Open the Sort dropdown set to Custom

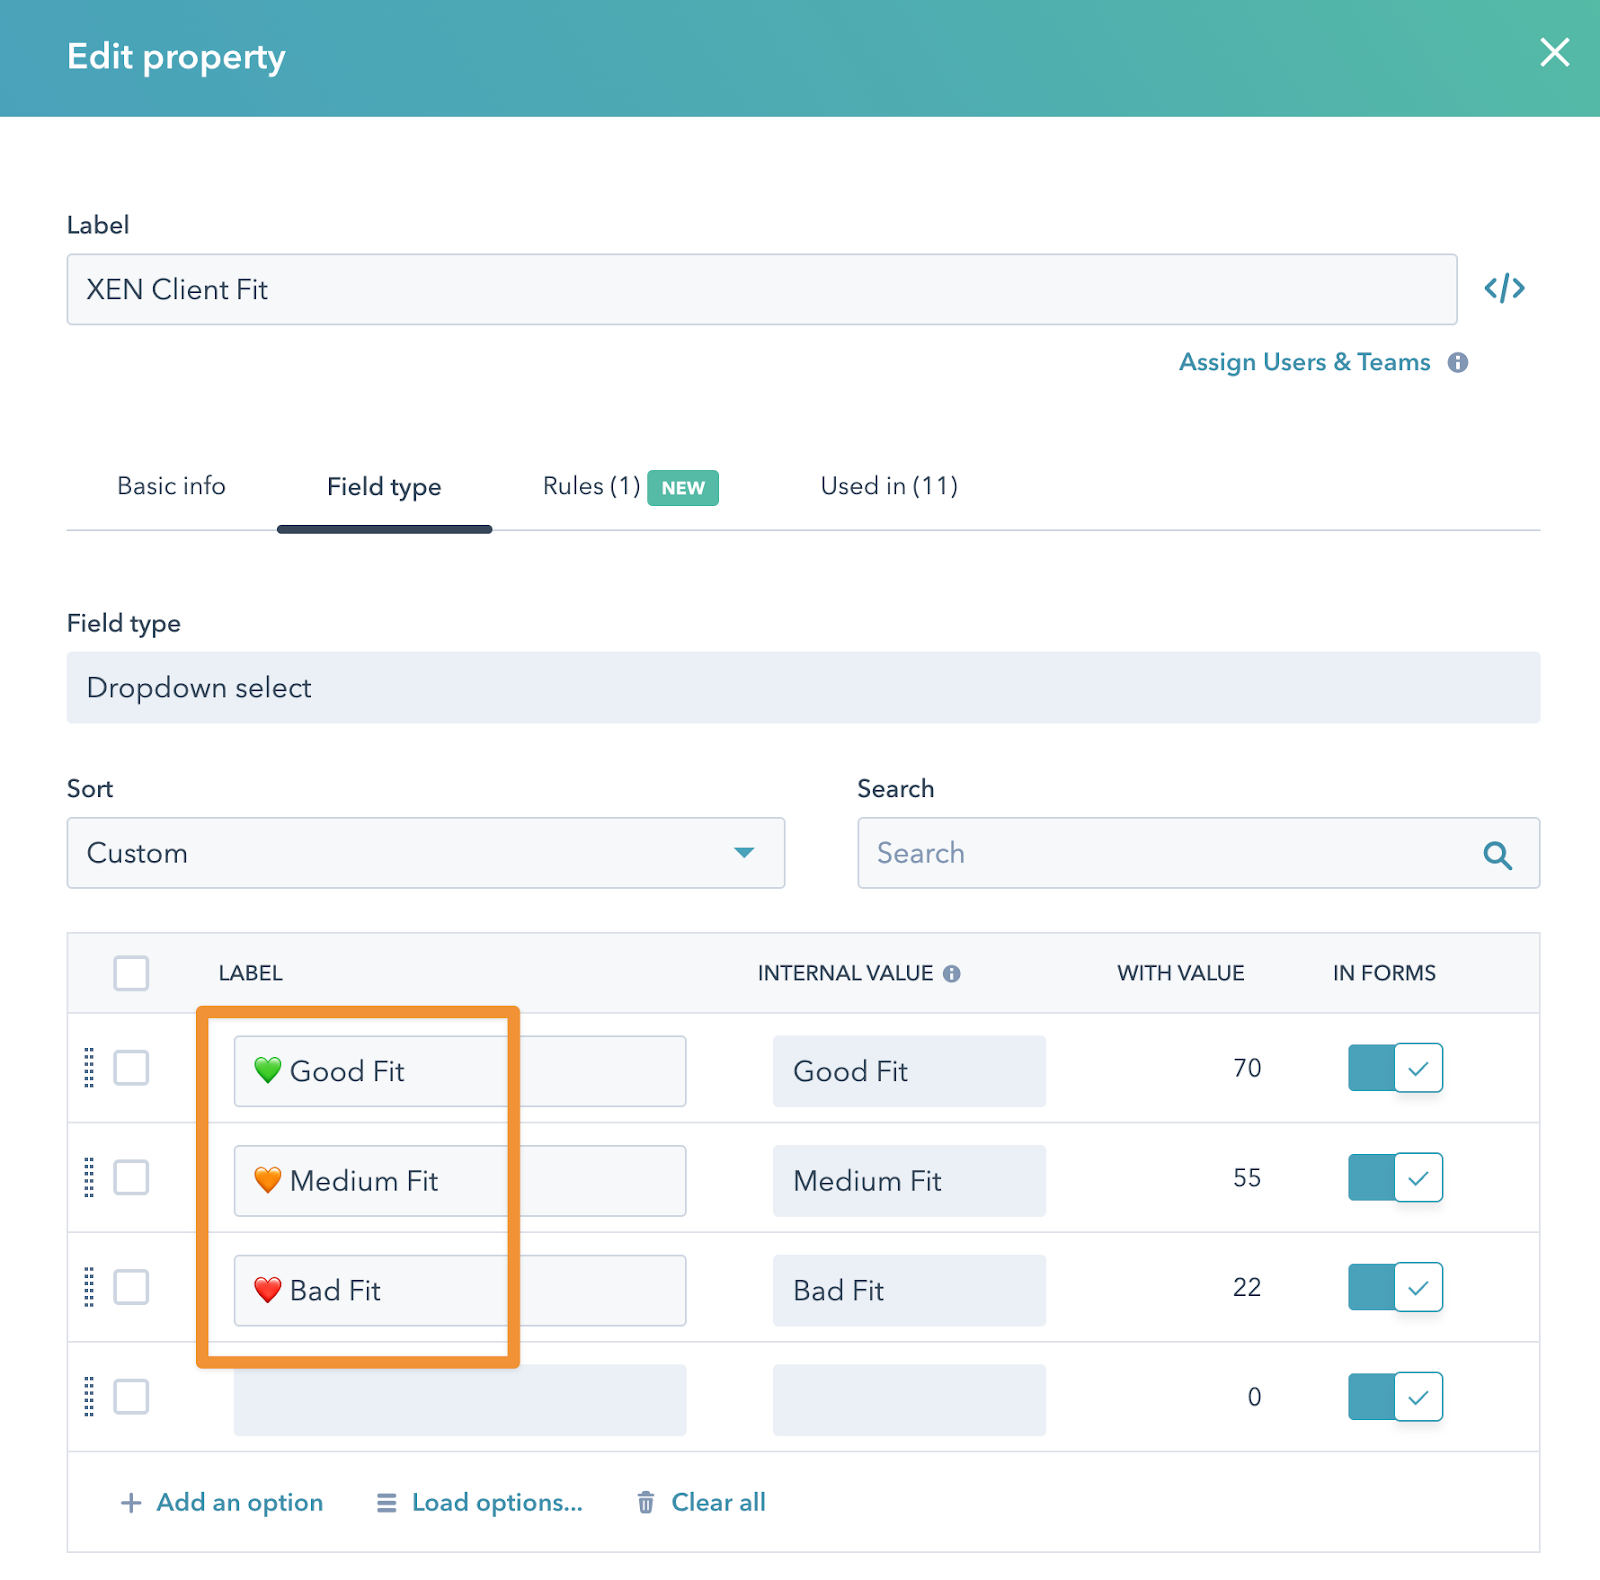point(425,853)
